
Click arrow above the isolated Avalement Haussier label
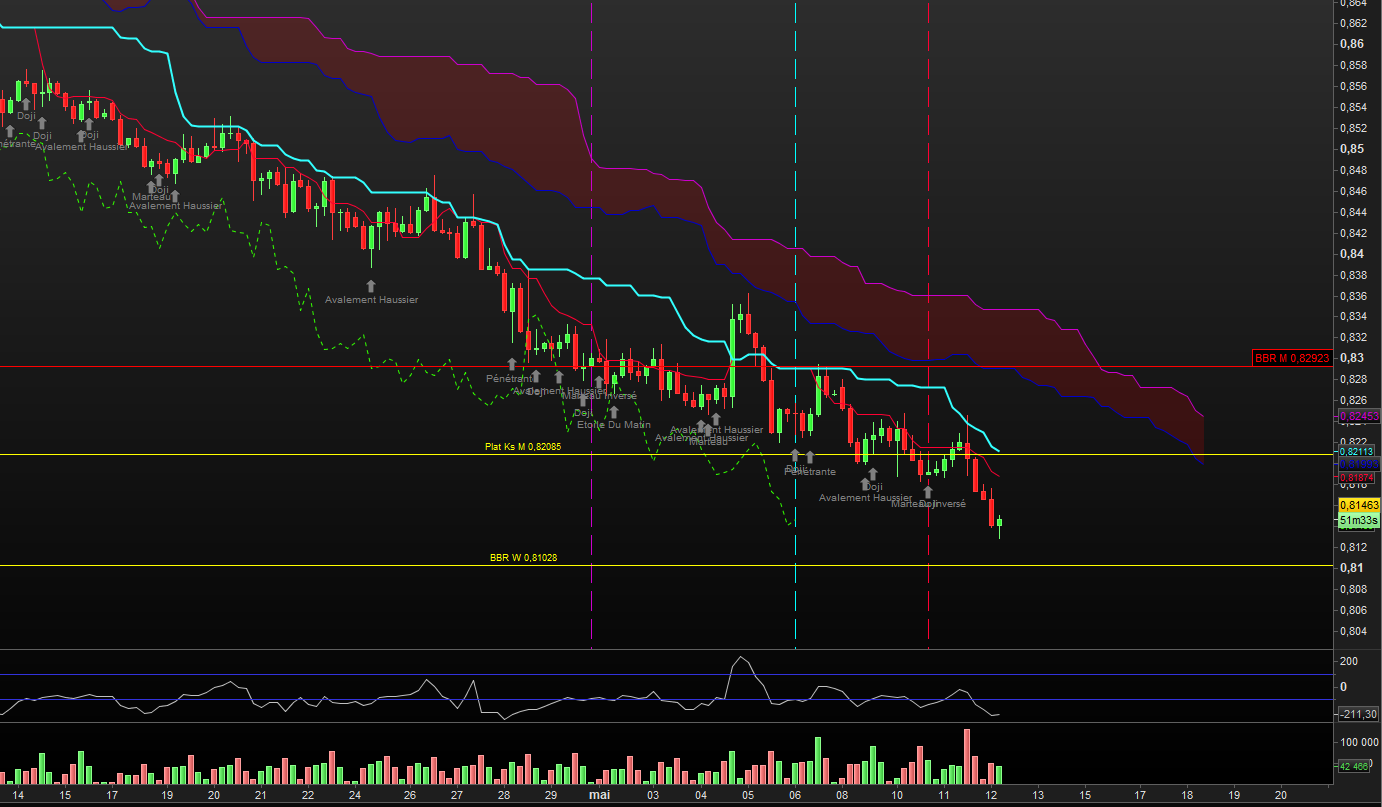[x=371, y=286]
